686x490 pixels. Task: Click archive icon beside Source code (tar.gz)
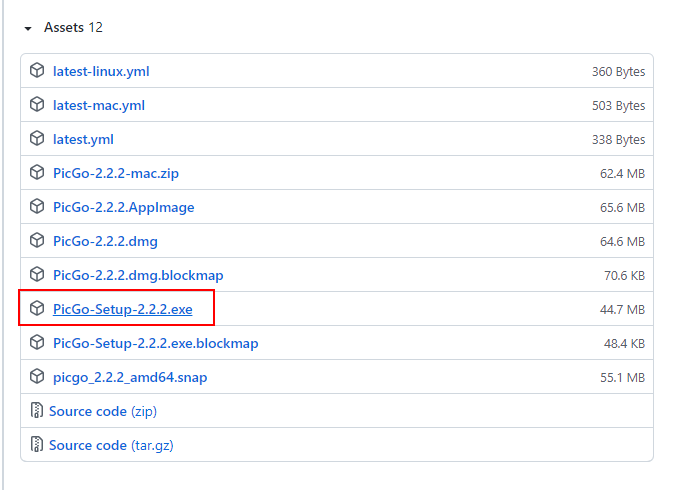tap(36, 445)
